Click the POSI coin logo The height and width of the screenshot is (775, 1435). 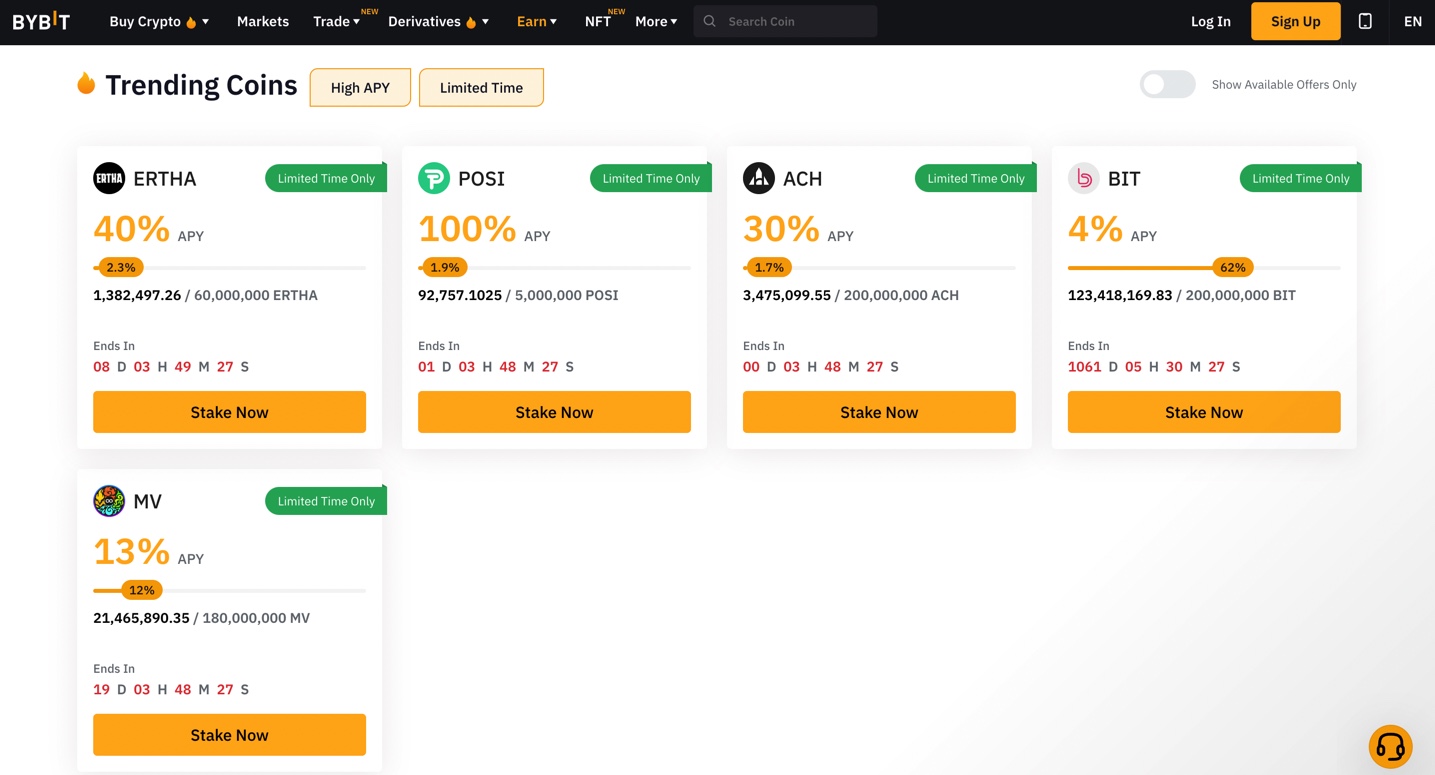[x=434, y=178]
